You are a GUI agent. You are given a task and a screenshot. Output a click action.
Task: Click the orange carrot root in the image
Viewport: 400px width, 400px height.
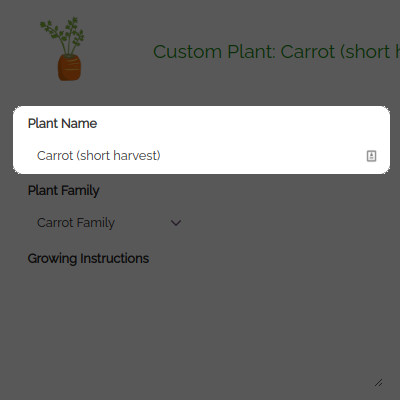(69, 68)
